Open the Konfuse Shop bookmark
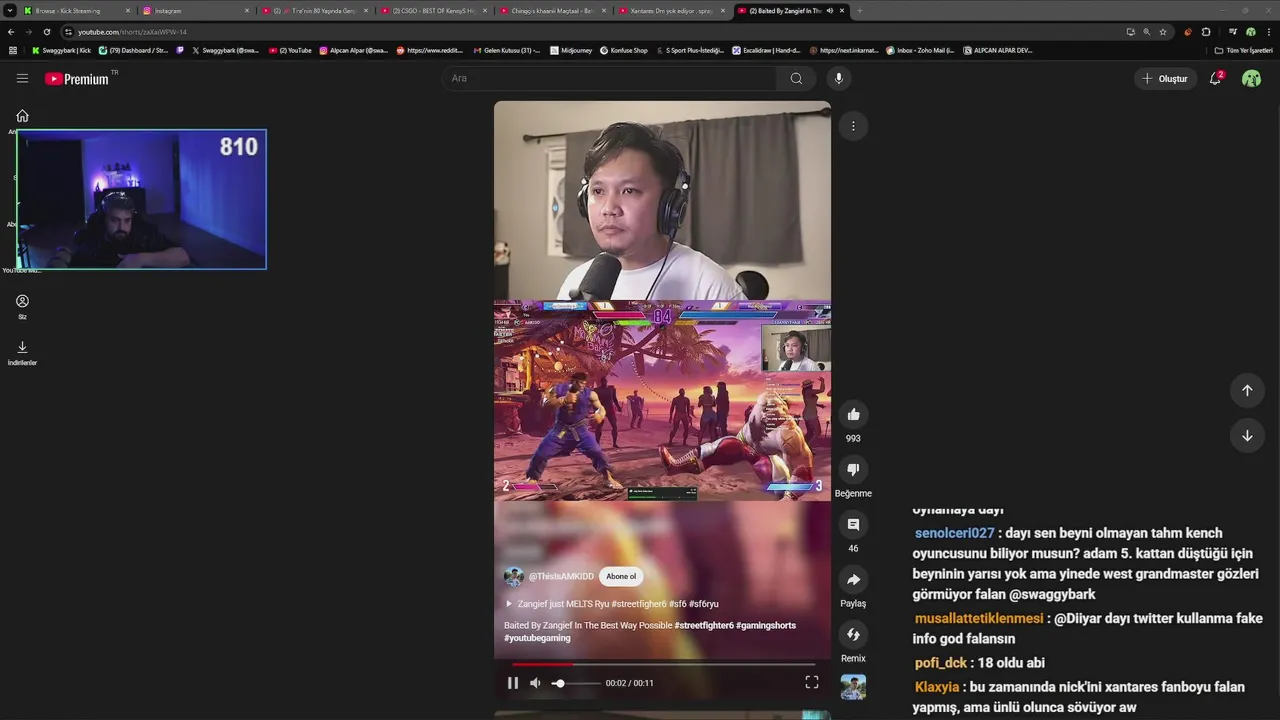1280x720 pixels. (x=624, y=50)
